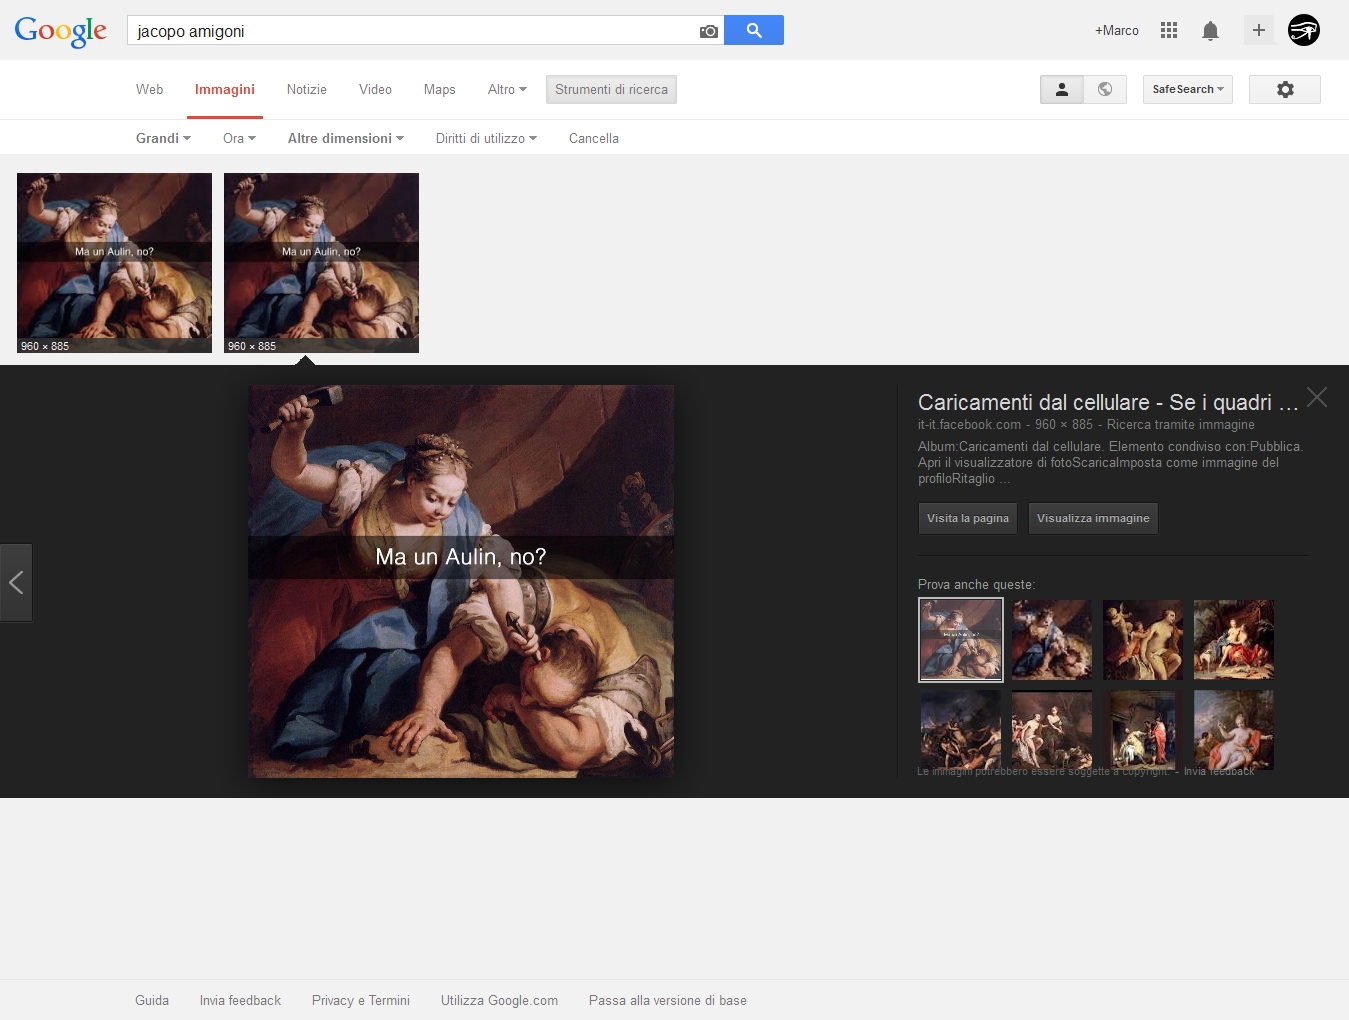This screenshot has width=1349, height=1020.
Task: Open the profile avatar menu
Action: click(1304, 30)
